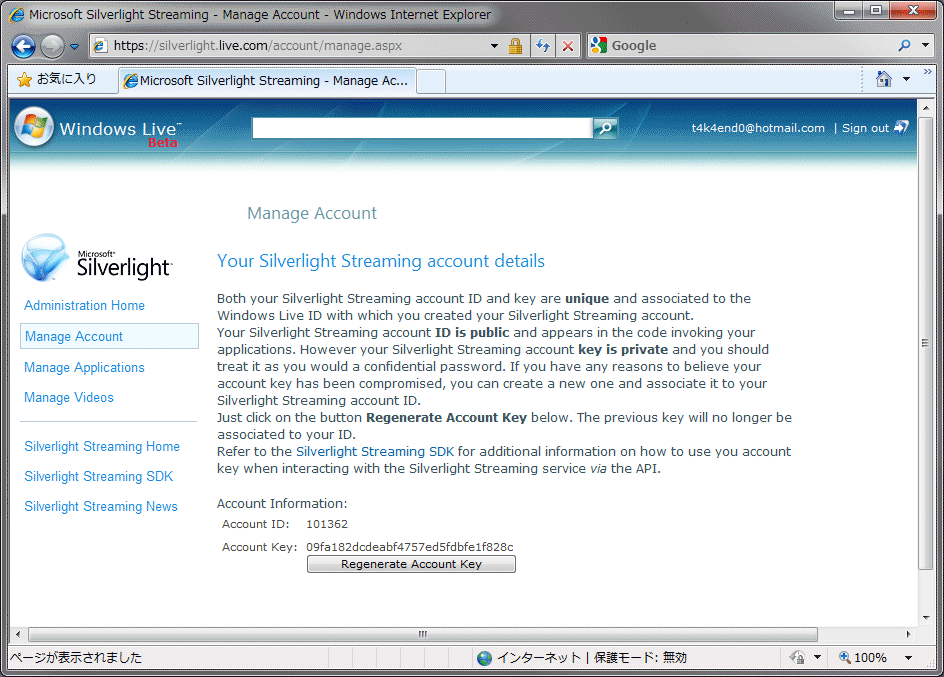Viewport: 944px width, 677px height.
Task: Open the Home button dropdown arrow
Action: coord(906,79)
